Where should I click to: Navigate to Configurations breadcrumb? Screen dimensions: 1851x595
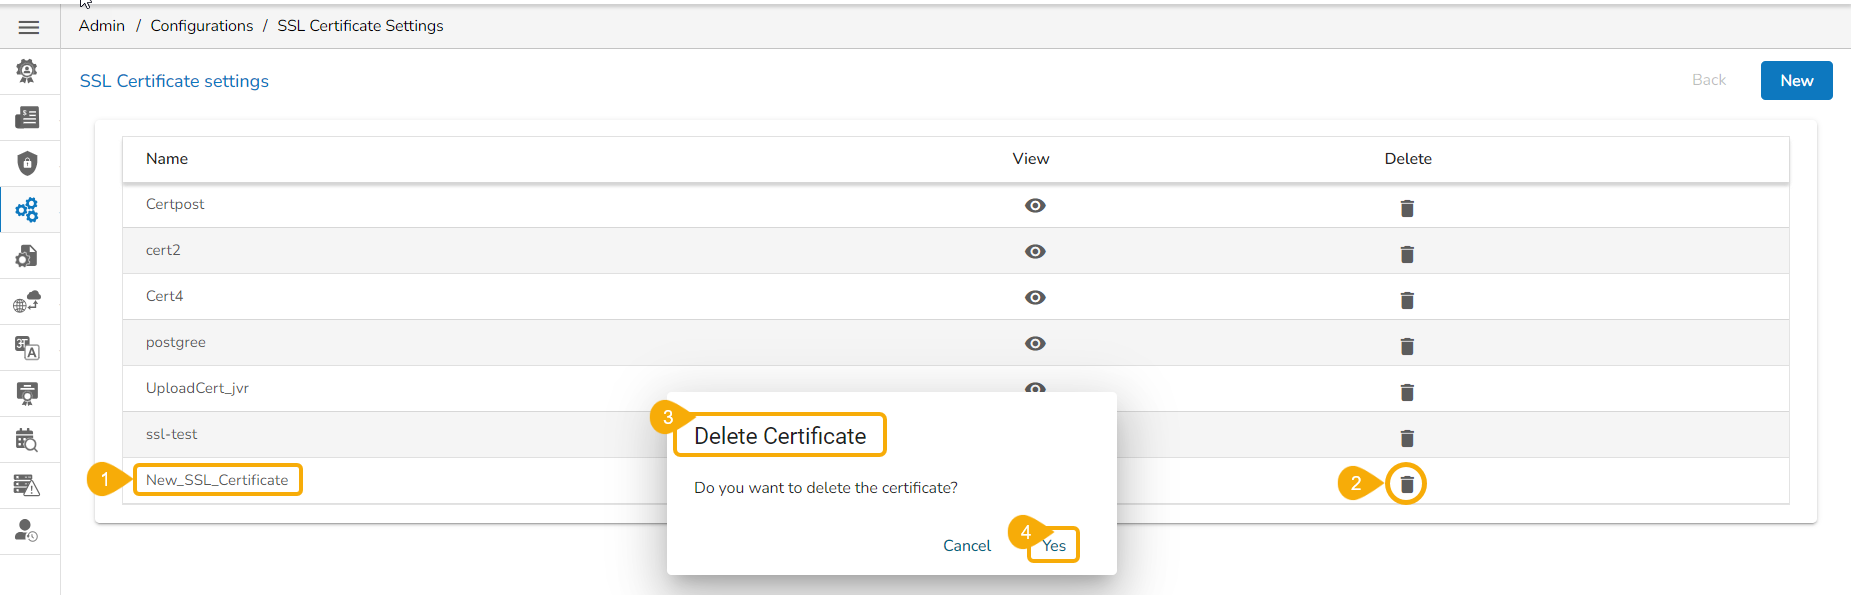(202, 26)
